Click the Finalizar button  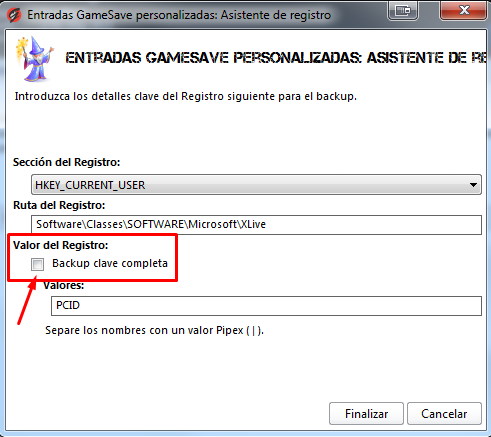366,414
